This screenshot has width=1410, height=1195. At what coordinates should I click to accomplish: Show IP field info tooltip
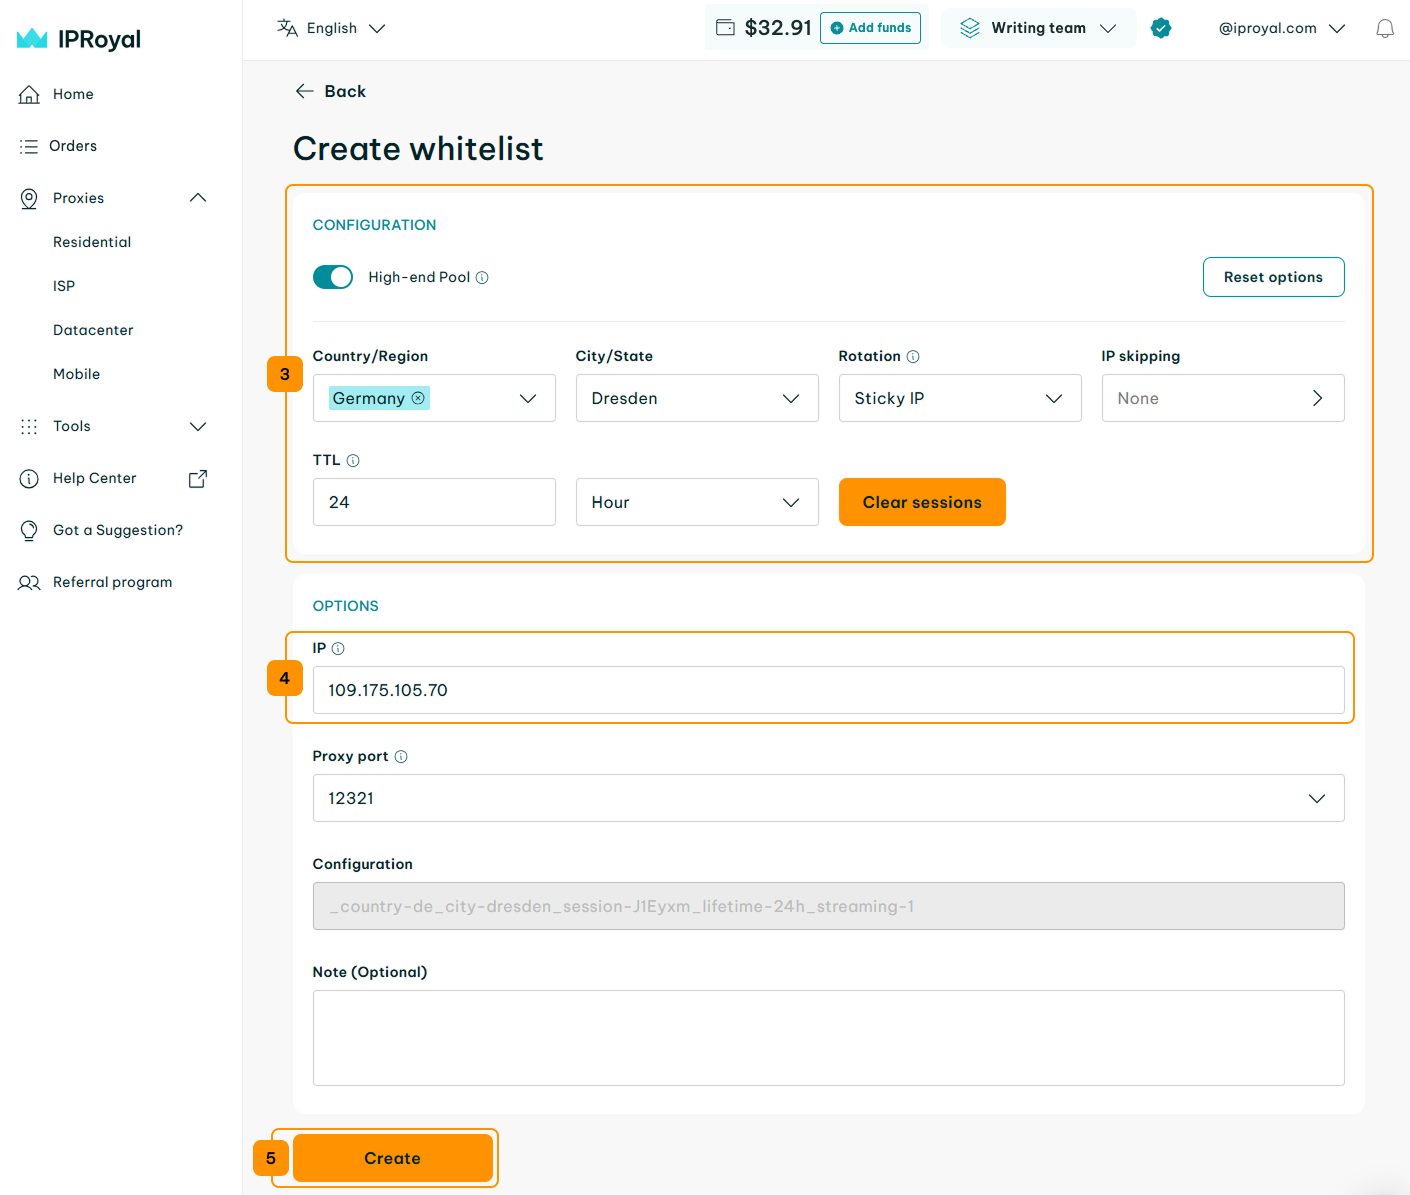pyautogui.click(x=338, y=648)
